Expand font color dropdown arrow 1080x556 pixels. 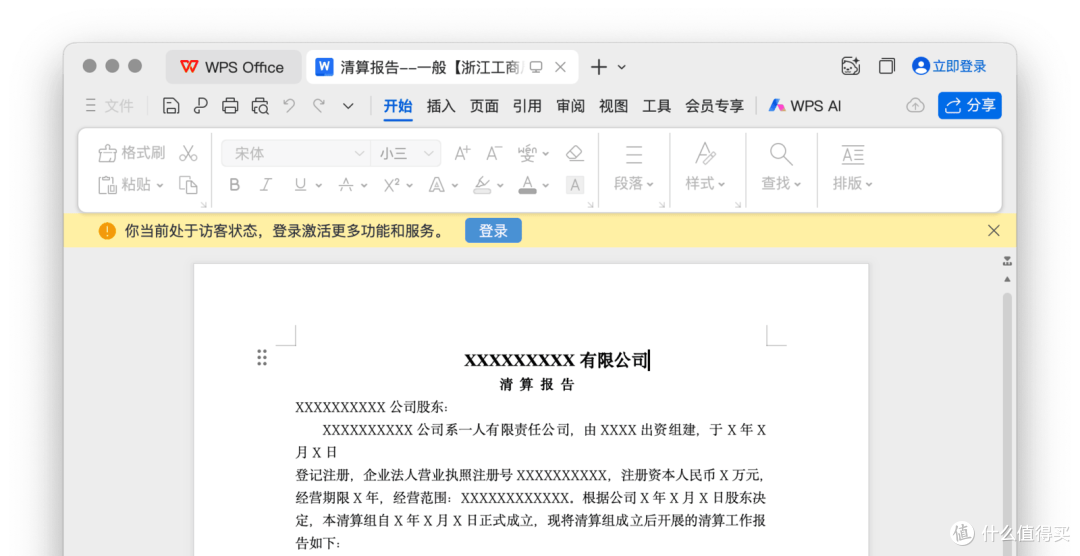546,185
